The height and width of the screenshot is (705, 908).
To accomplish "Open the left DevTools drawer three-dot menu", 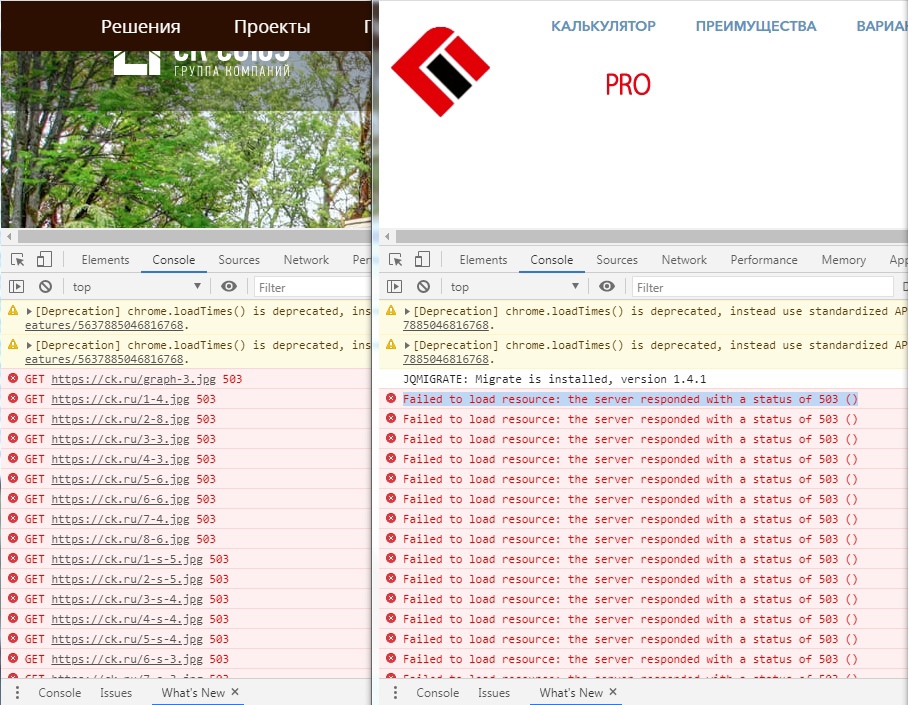I will click(17, 692).
